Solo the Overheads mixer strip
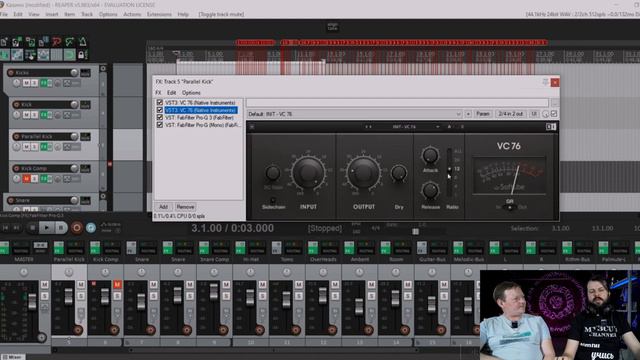Image resolution: width=640 pixels, height=360 pixels. tap(335, 296)
